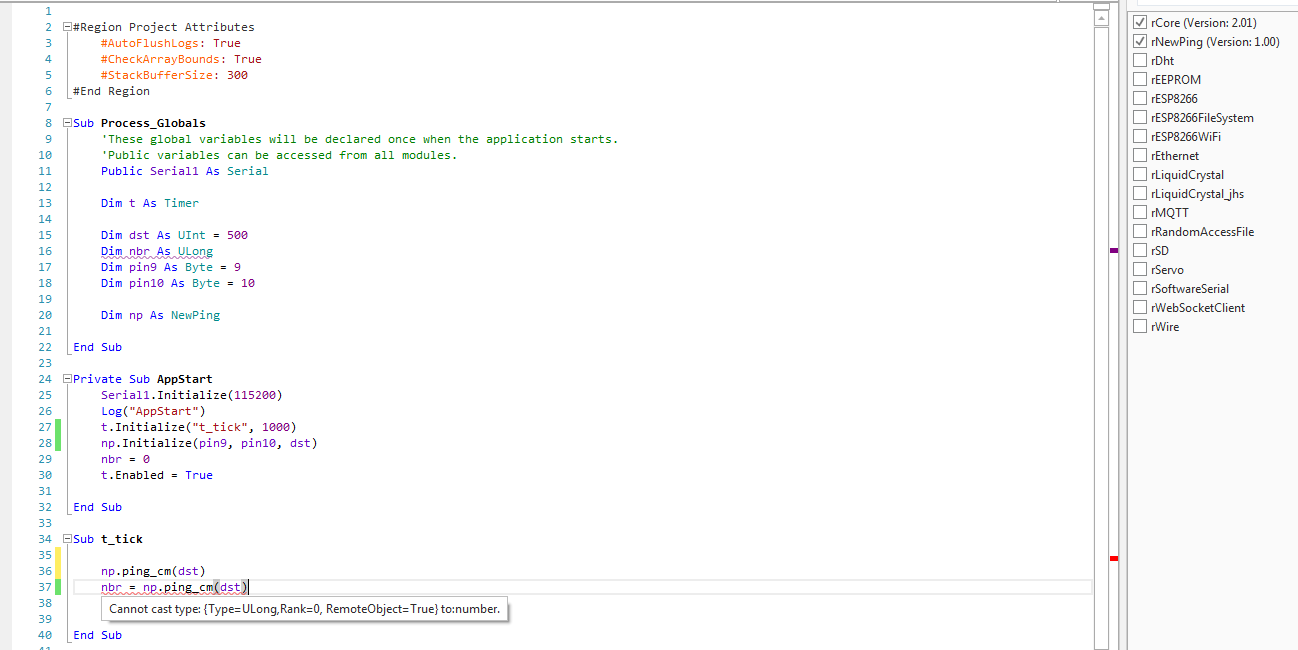1298x650 pixels.
Task: Click the 'Dim pin10 As Byte = 10' line
Action: point(177,283)
